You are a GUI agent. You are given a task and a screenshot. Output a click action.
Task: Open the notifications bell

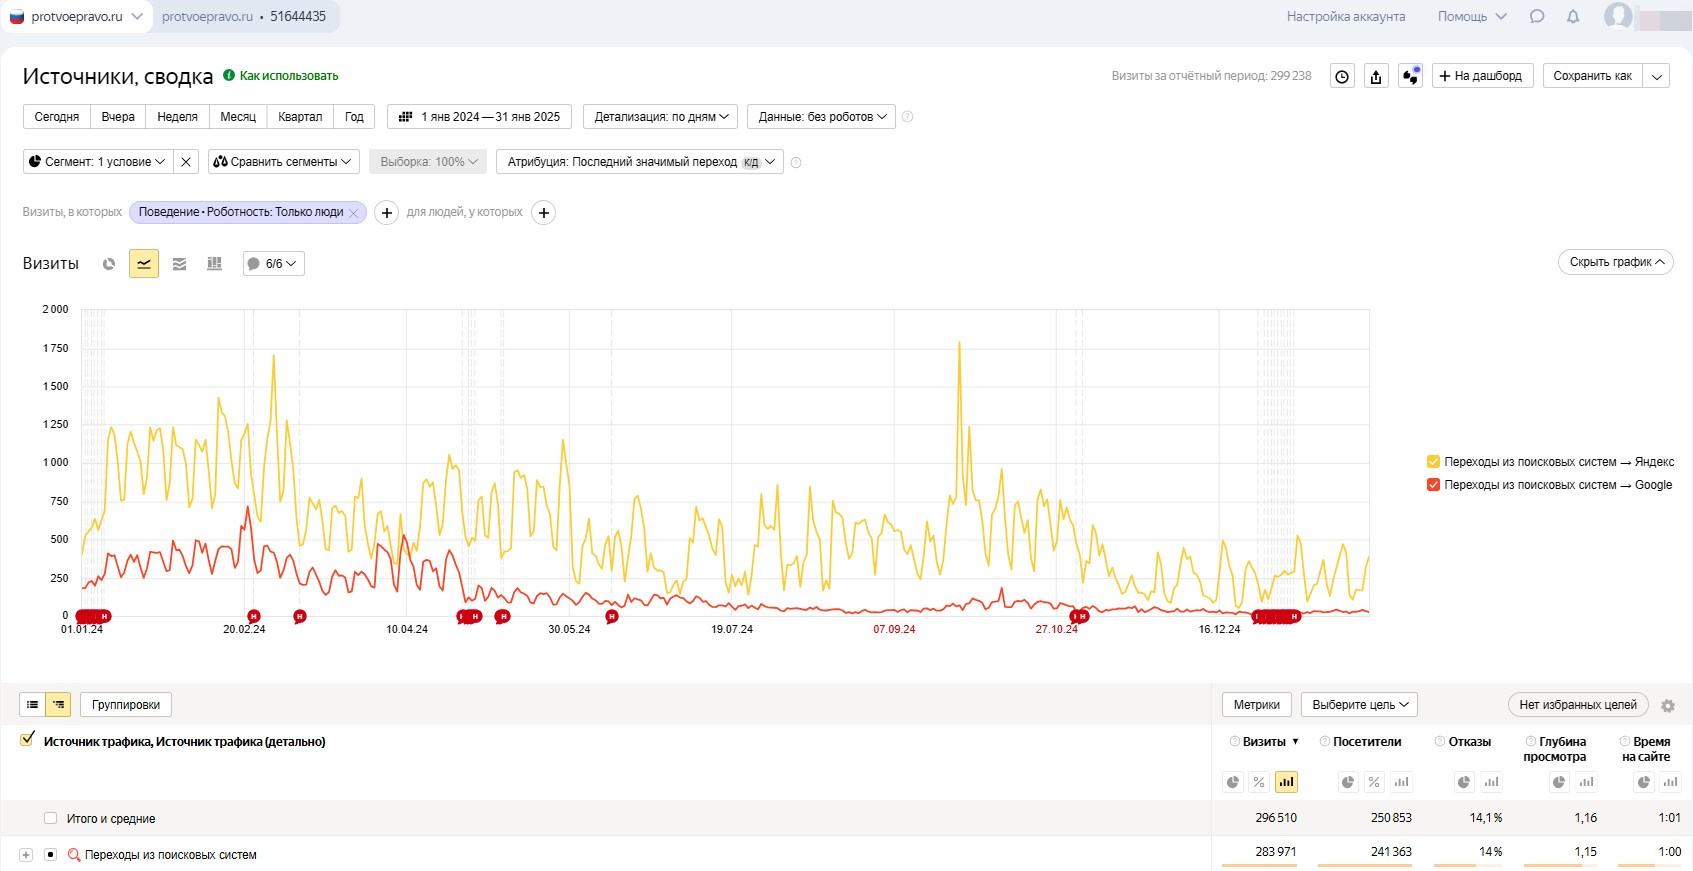pyautogui.click(x=1573, y=17)
